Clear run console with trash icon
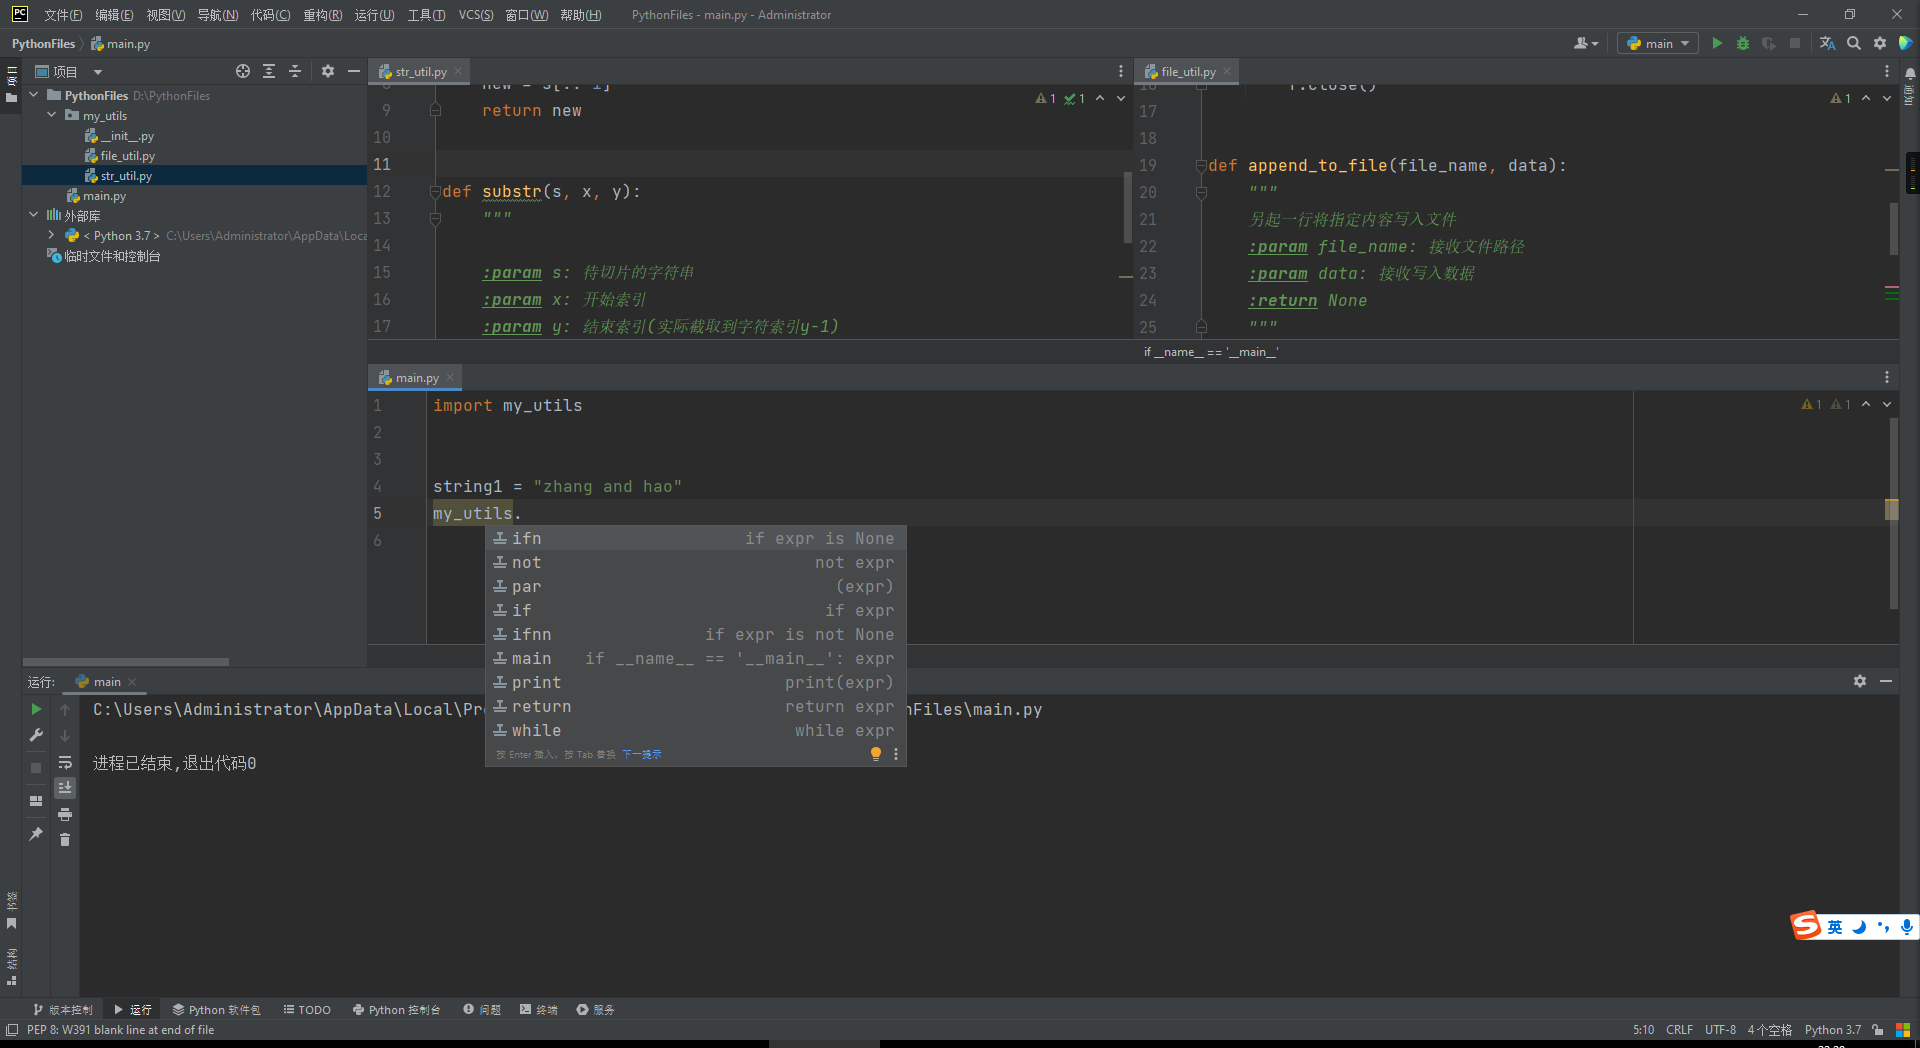Screen dimensions: 1920x1048 pos(65,840)
